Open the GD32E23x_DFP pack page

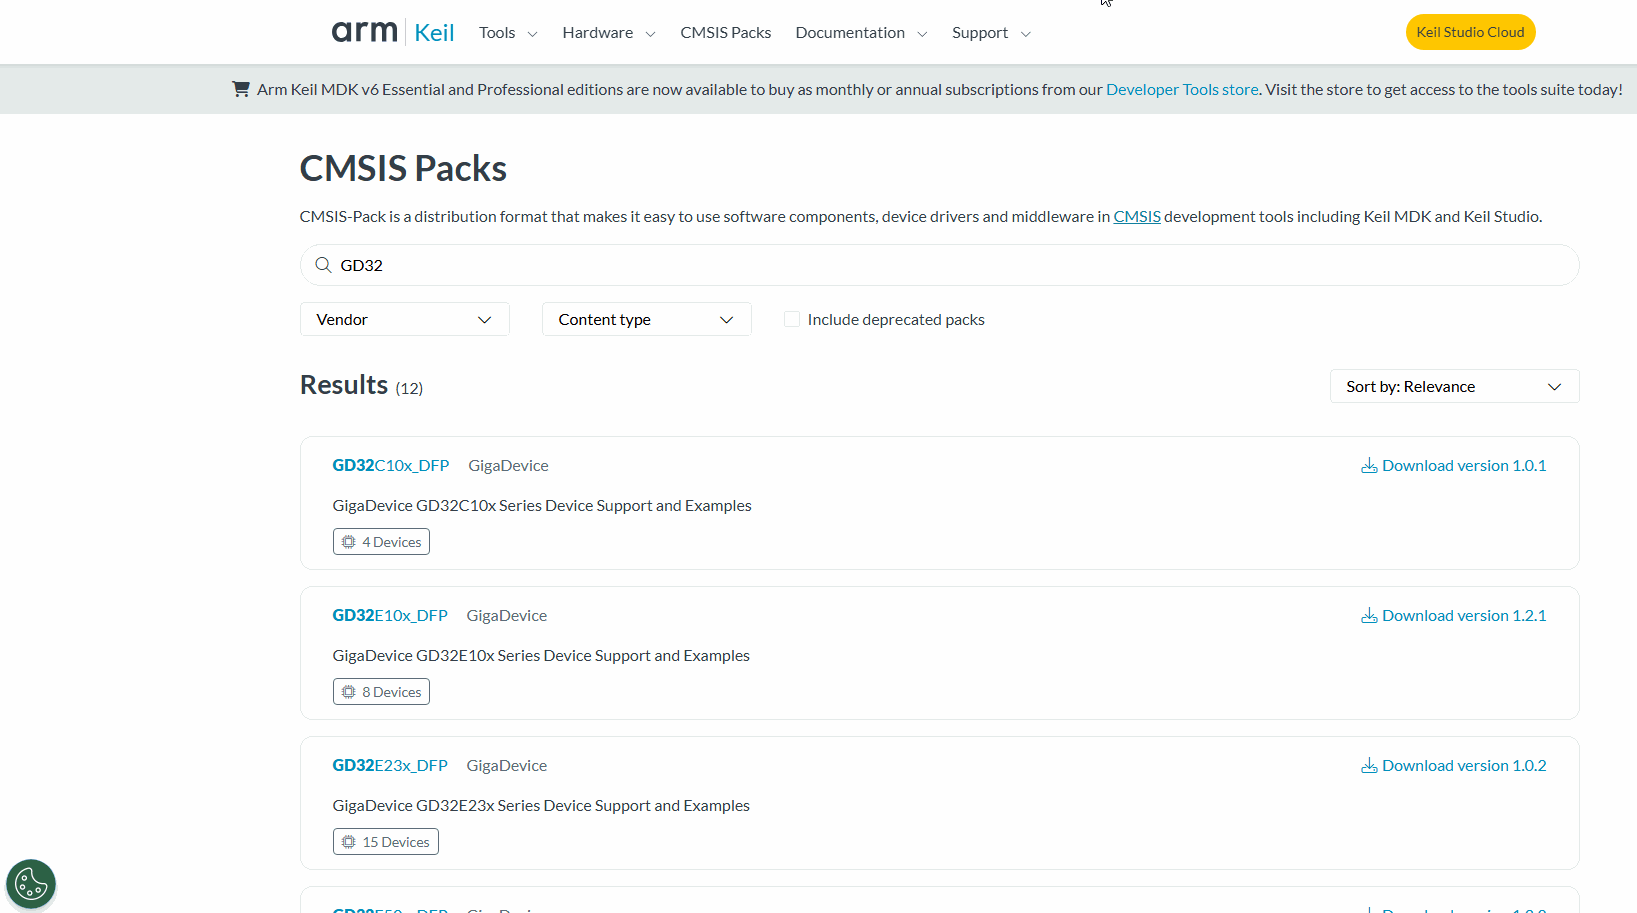tap(390, 765)
